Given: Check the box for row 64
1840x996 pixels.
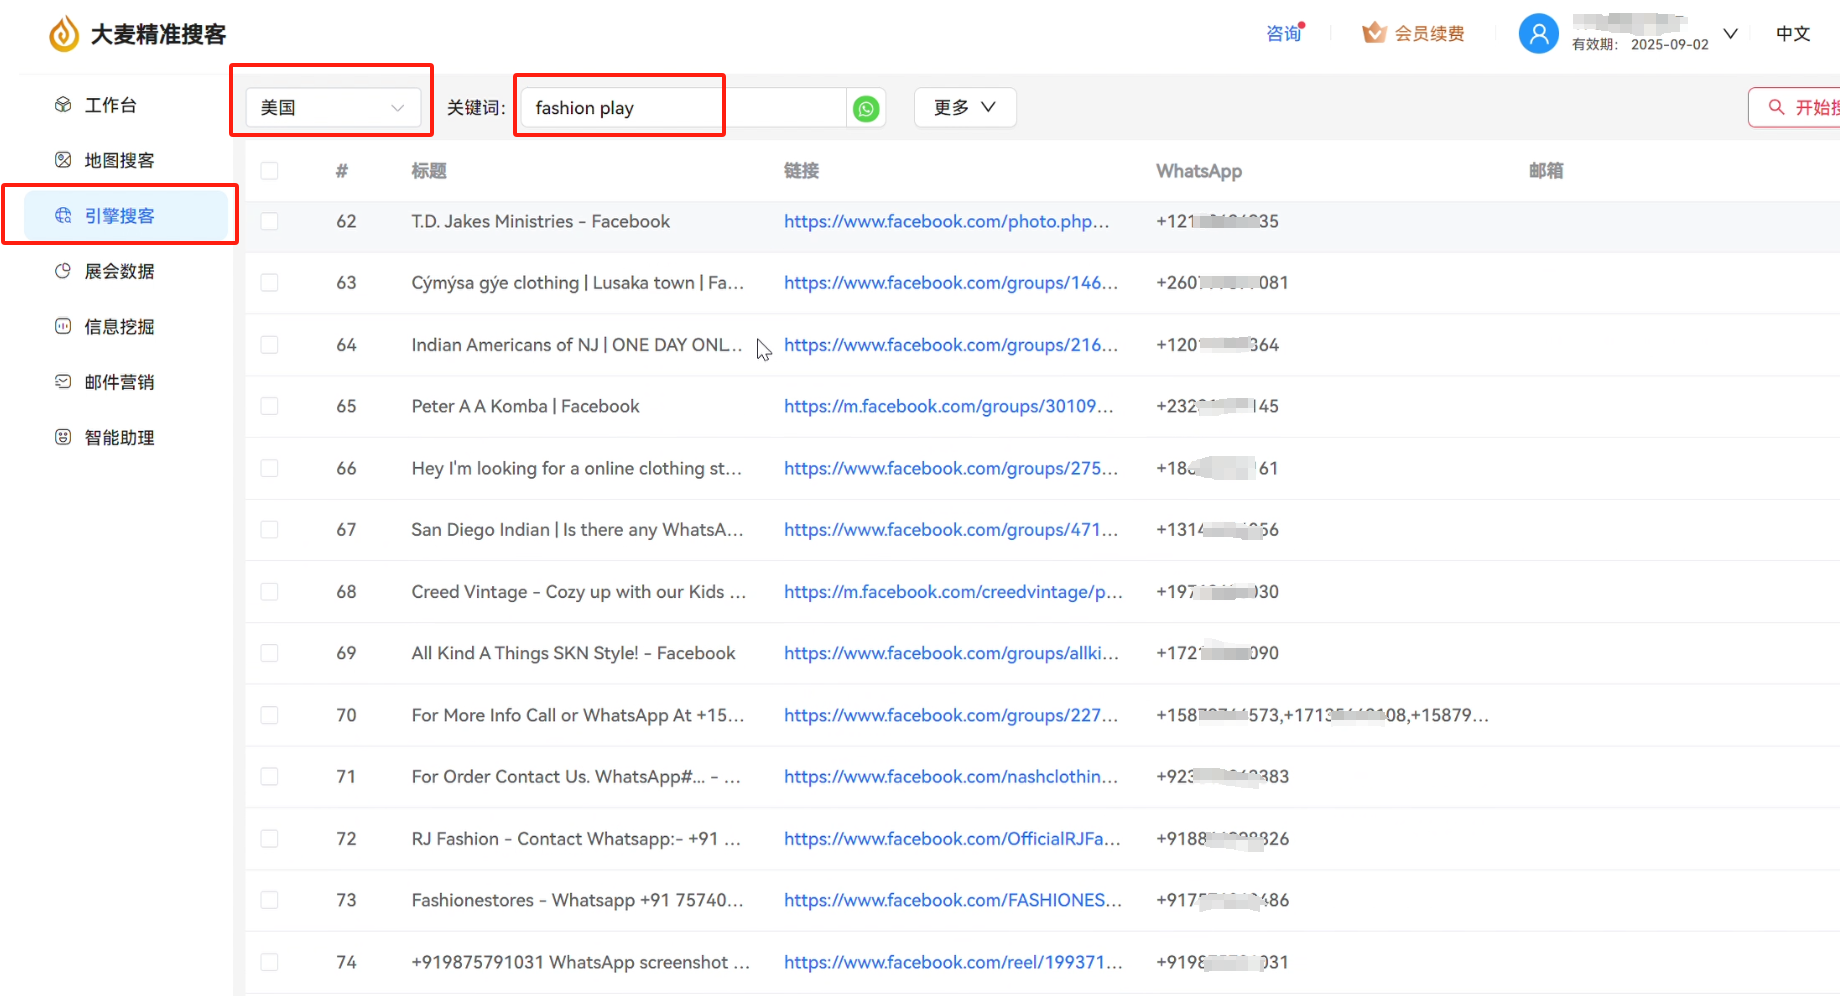Looking at the screenshot, I should [269, 345].
